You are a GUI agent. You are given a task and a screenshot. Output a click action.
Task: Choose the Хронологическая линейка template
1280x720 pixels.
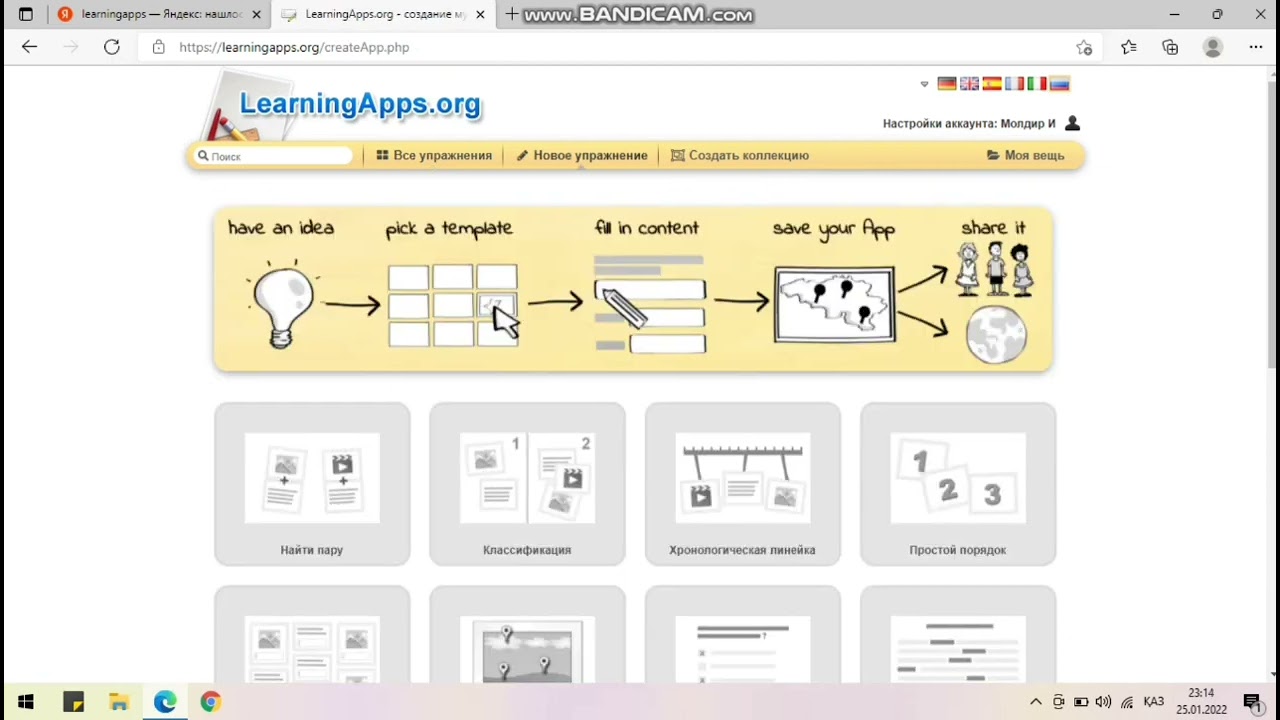[x=743, y=484]
